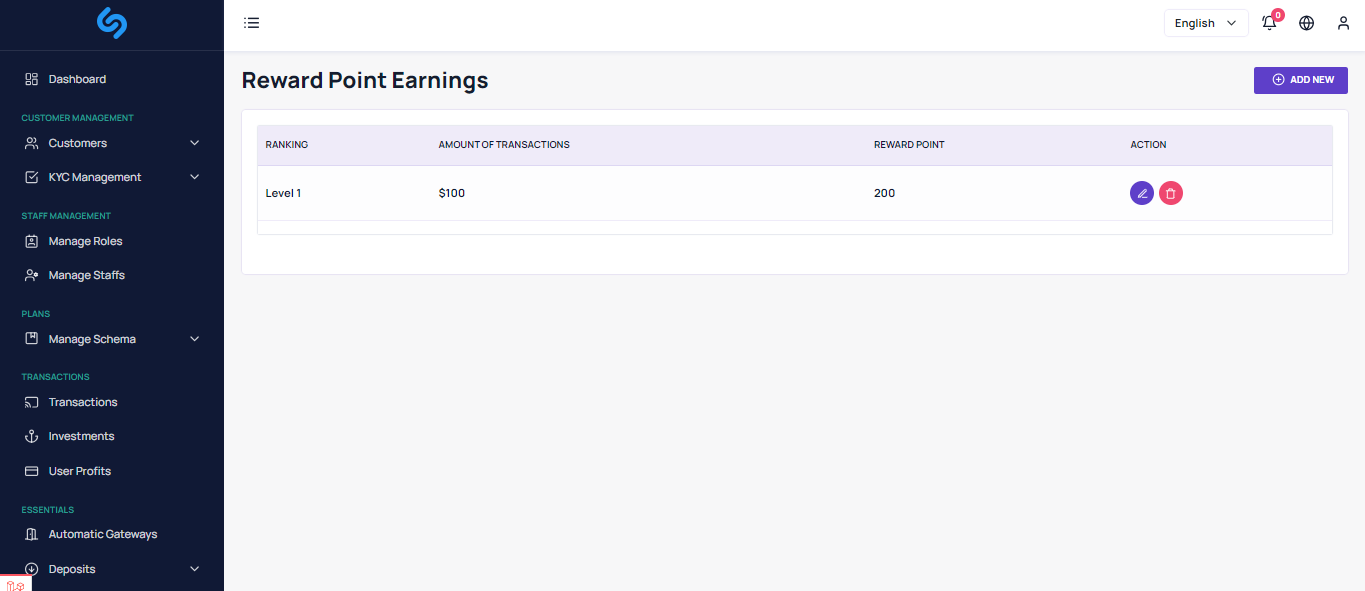
Task: Navigate to User Profits
Action: (x=79, y=471)
